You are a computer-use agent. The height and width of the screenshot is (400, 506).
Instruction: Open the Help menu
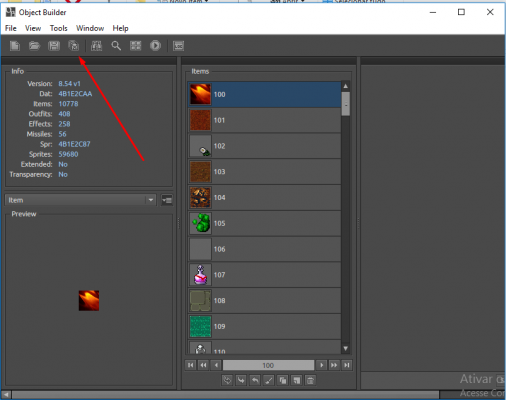120,28
